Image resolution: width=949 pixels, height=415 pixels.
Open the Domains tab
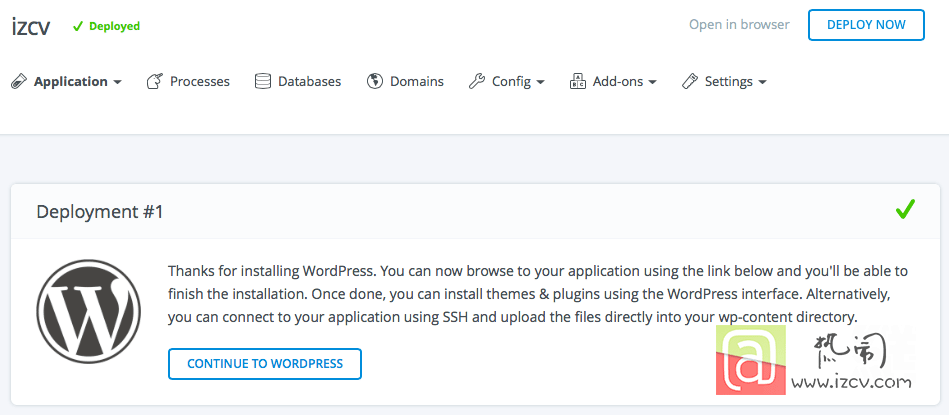(x=417, y=81)
